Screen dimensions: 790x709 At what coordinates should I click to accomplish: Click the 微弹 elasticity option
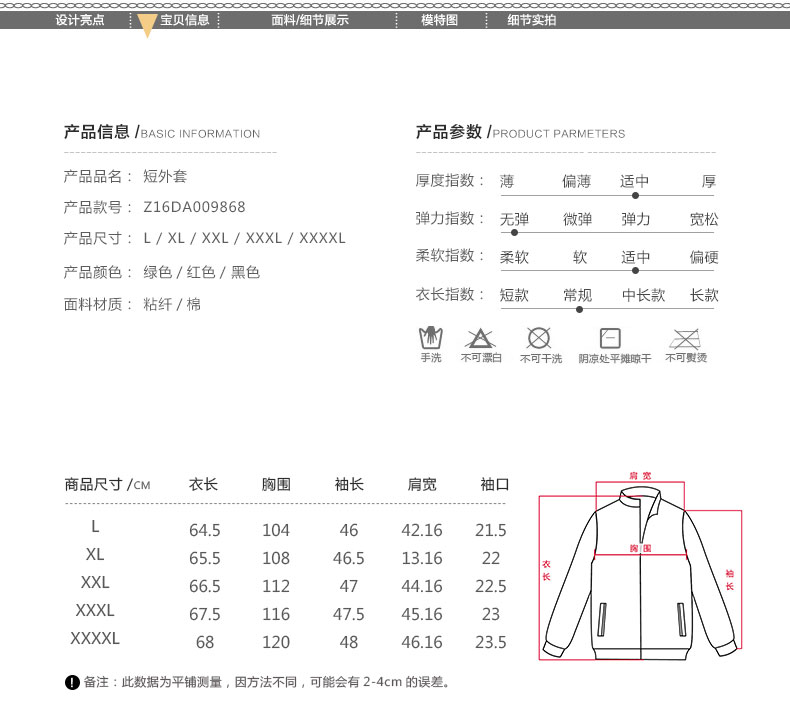577,219
